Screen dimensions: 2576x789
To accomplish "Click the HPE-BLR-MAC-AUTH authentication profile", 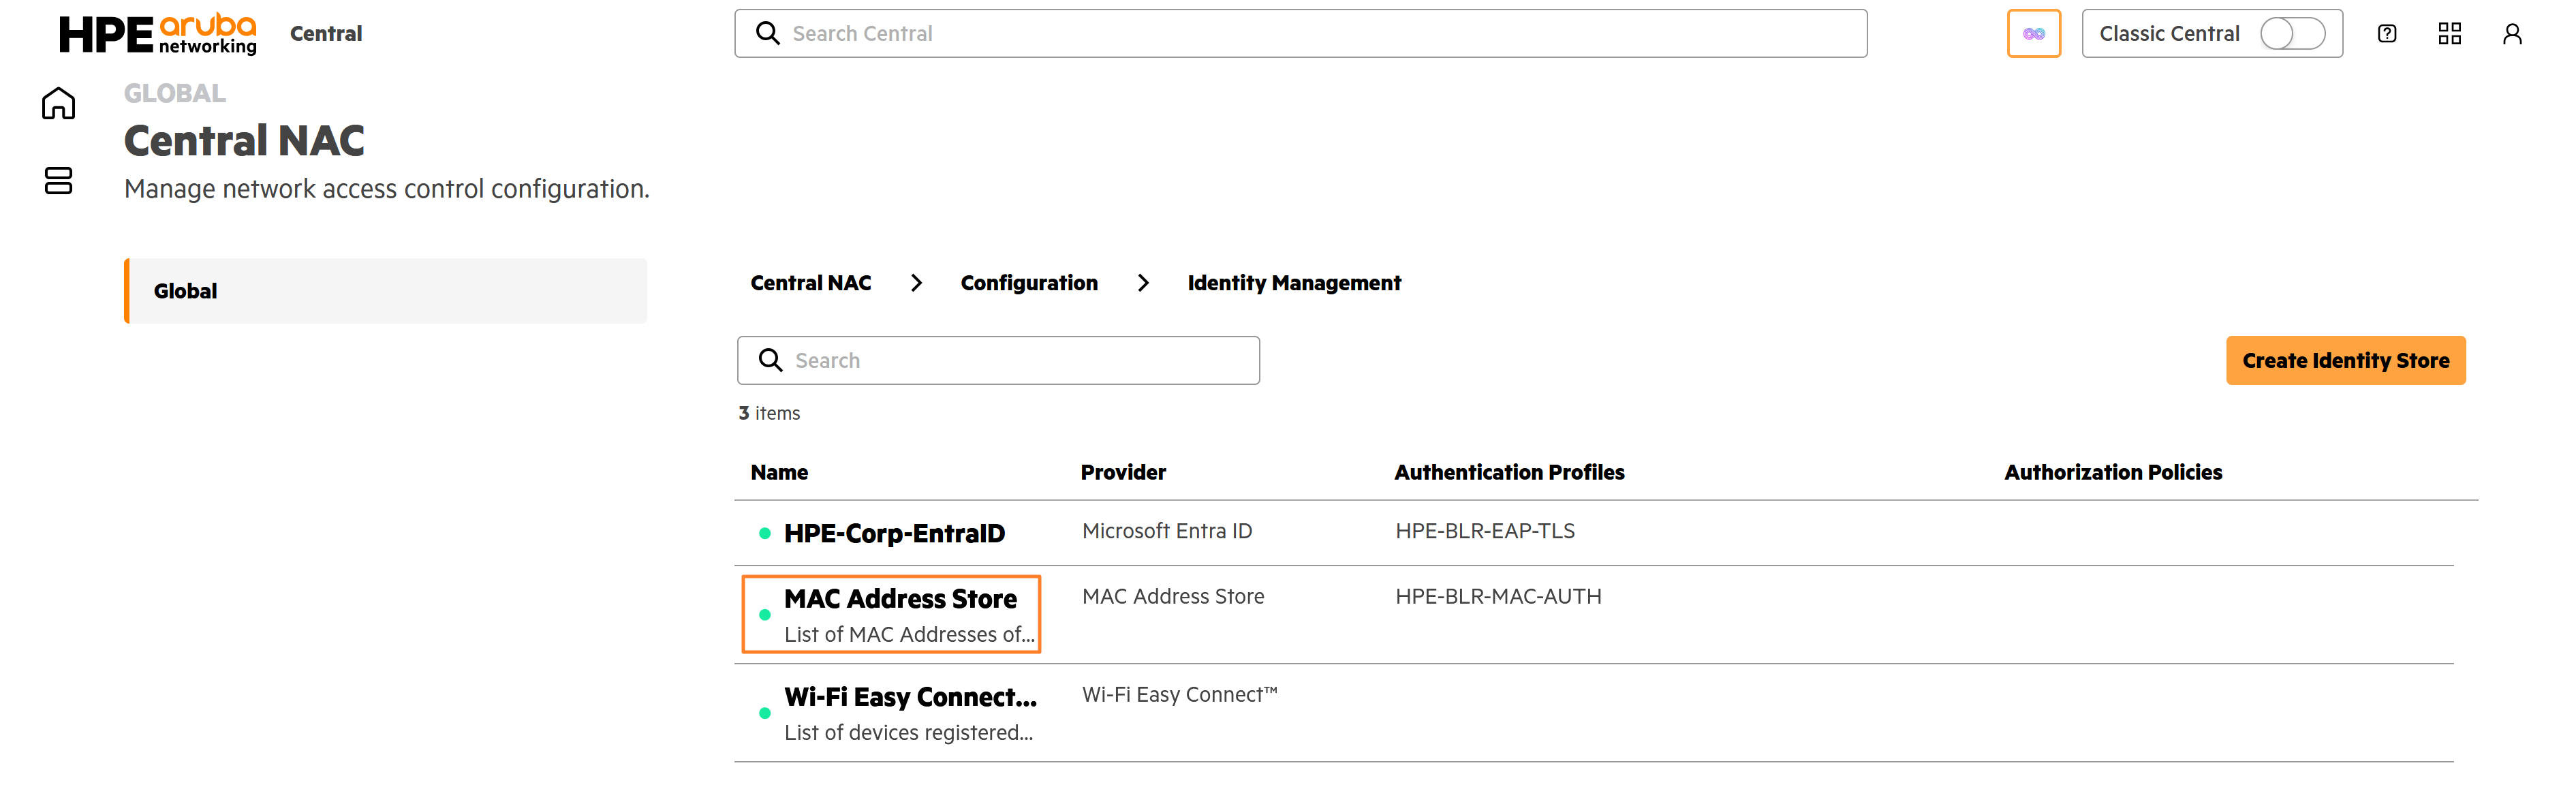I will (1498, 596).
